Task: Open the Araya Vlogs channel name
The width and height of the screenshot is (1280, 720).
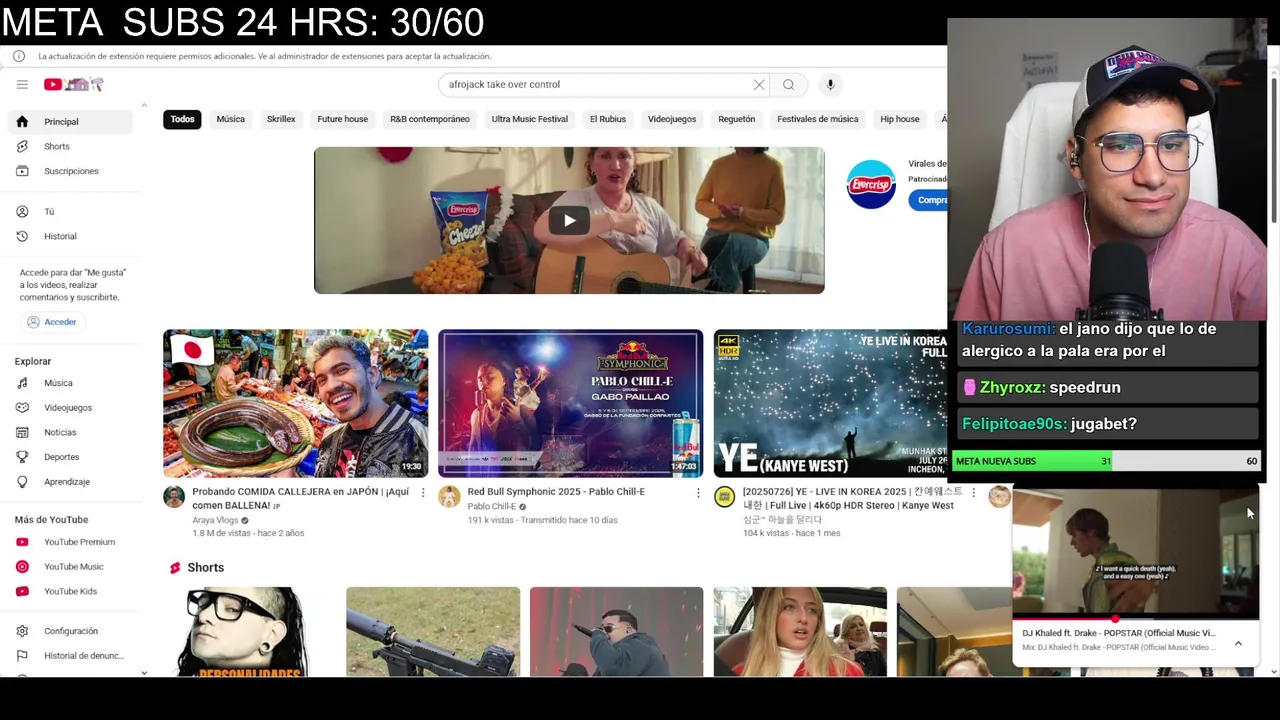Action: 216,520
